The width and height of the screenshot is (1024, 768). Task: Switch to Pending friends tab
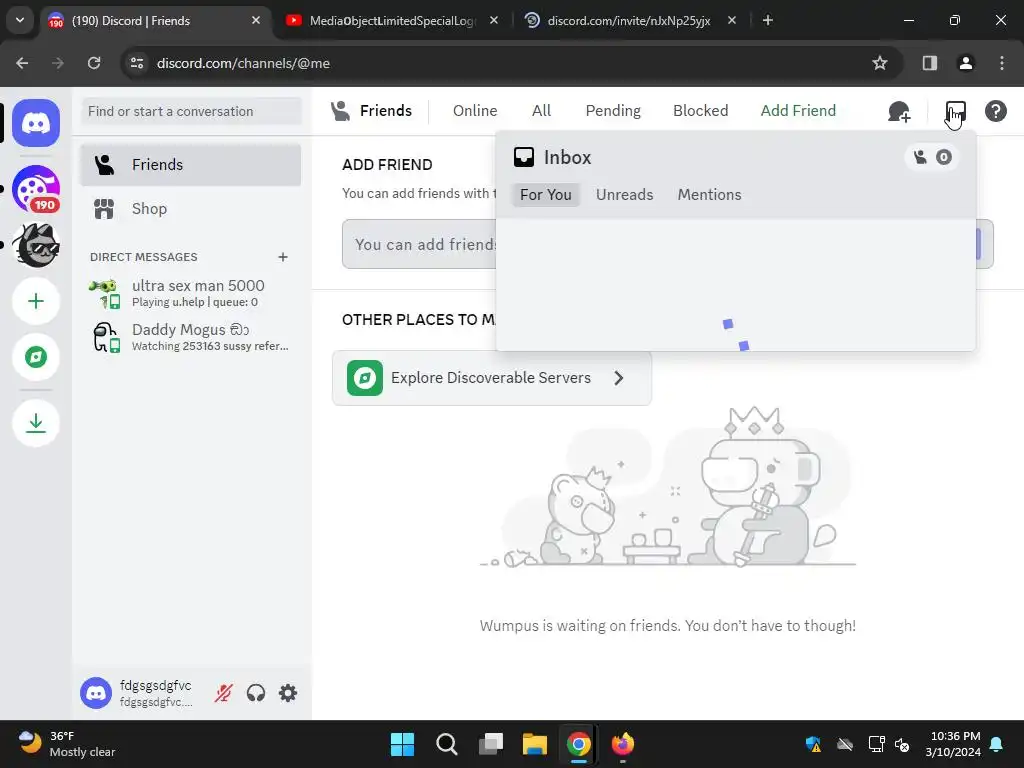(613, 111)
